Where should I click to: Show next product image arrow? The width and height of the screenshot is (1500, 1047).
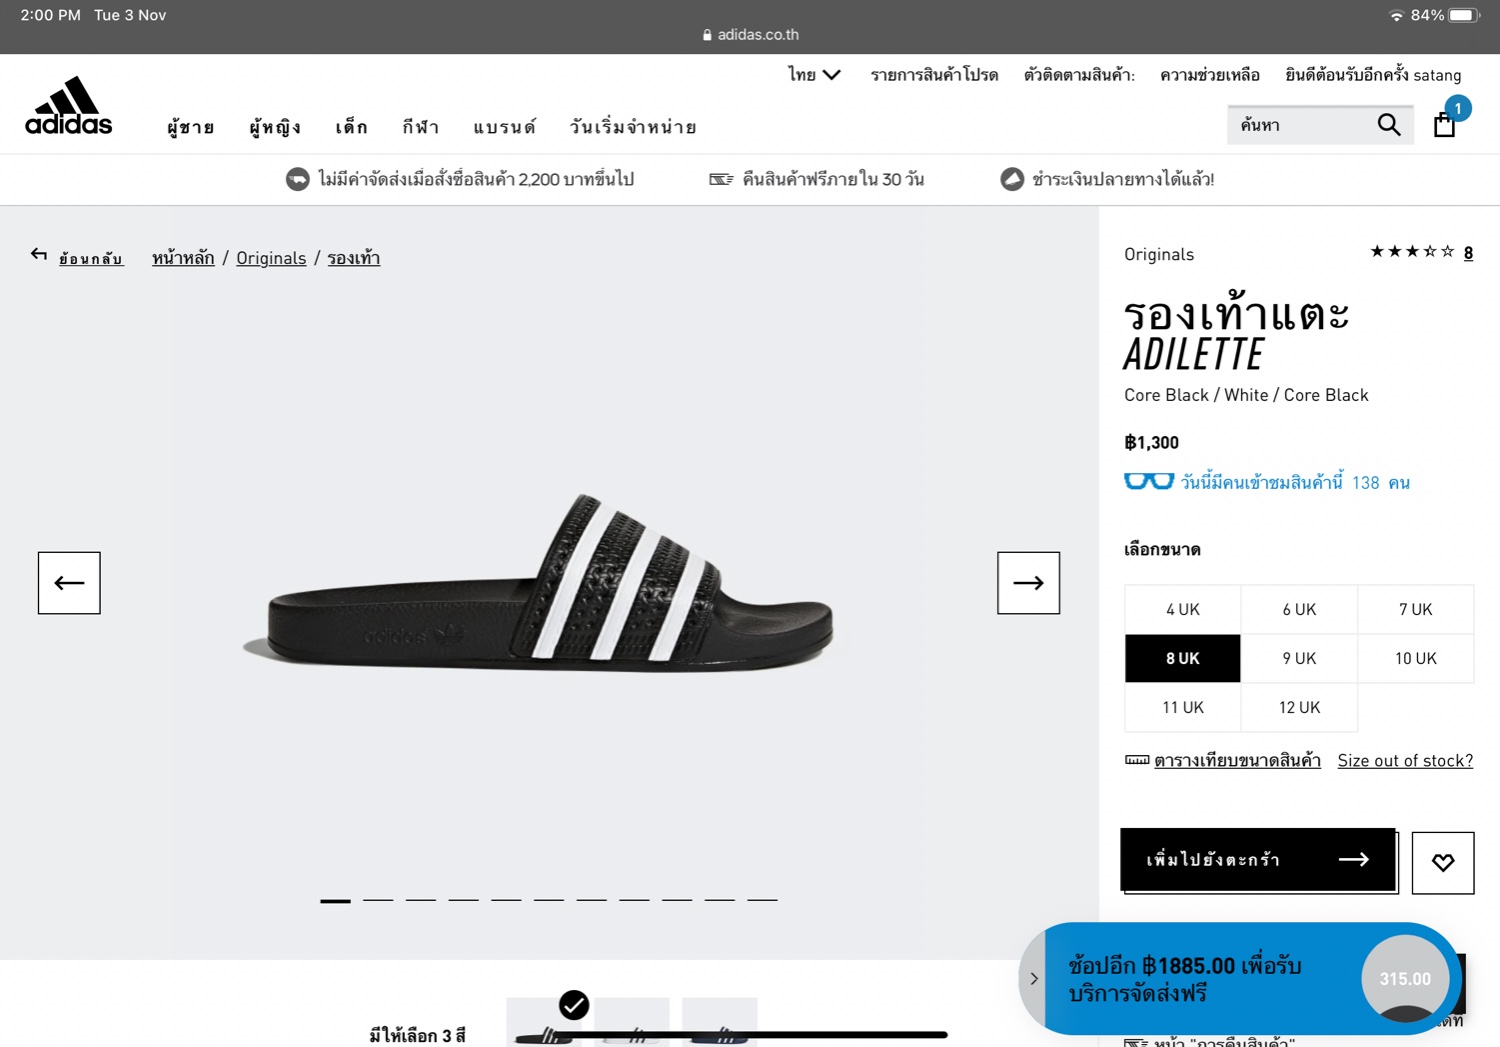[1028, 582]
